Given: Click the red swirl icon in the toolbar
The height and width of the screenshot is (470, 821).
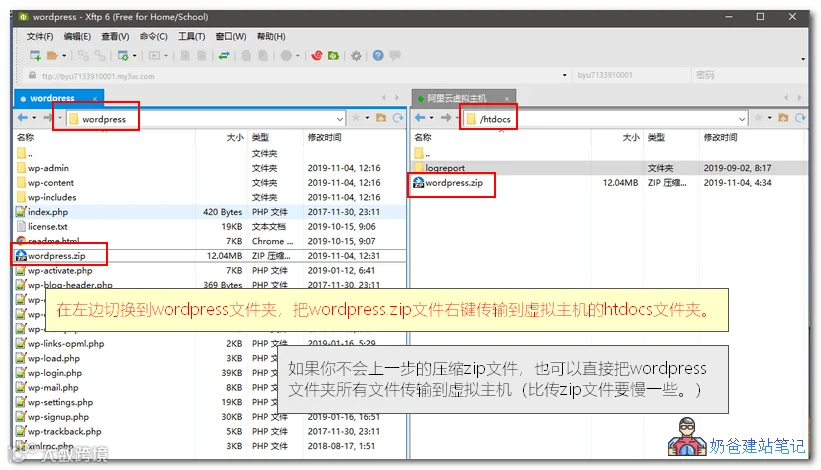Looking at the screenshot, I should pyautogui.click(x=317, y=55).
